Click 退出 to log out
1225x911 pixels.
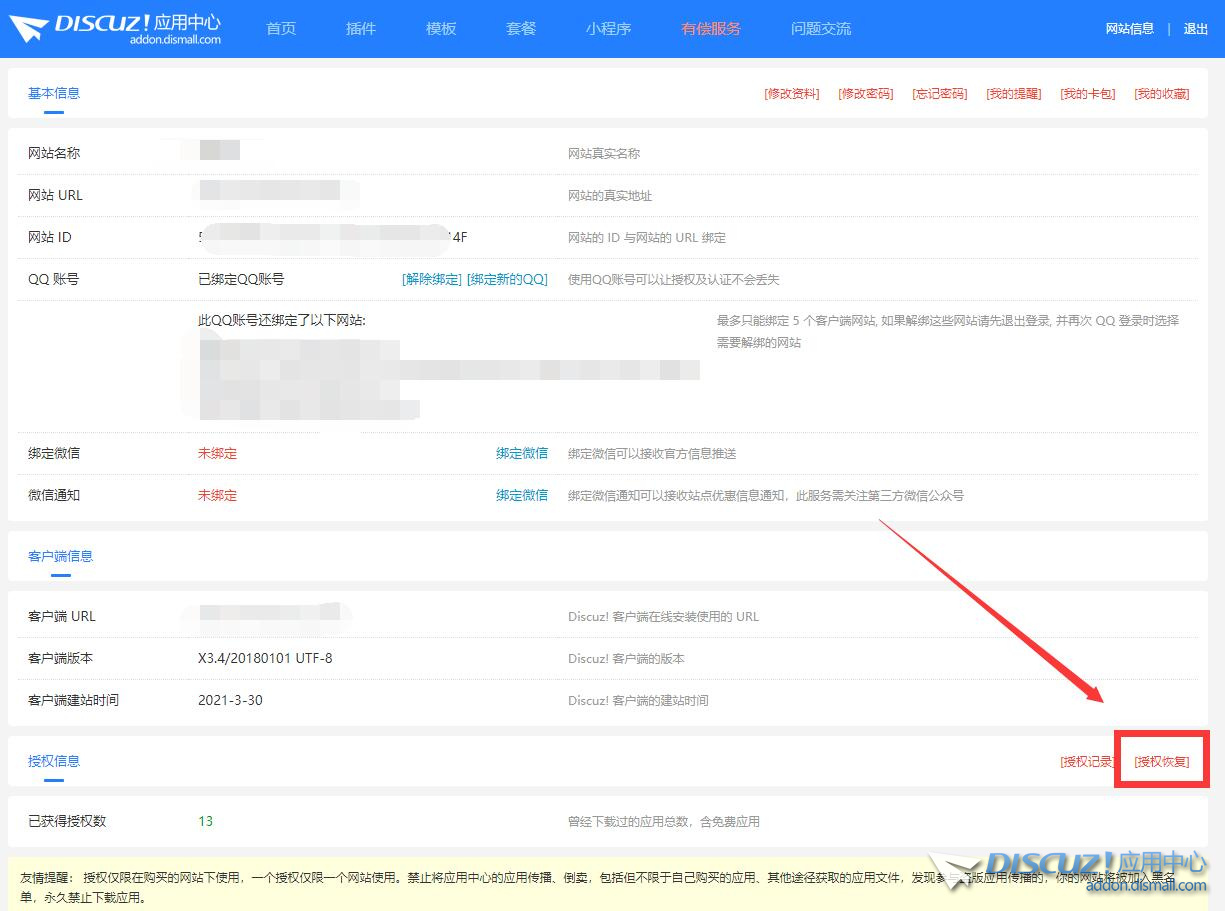pos(1196,29)
